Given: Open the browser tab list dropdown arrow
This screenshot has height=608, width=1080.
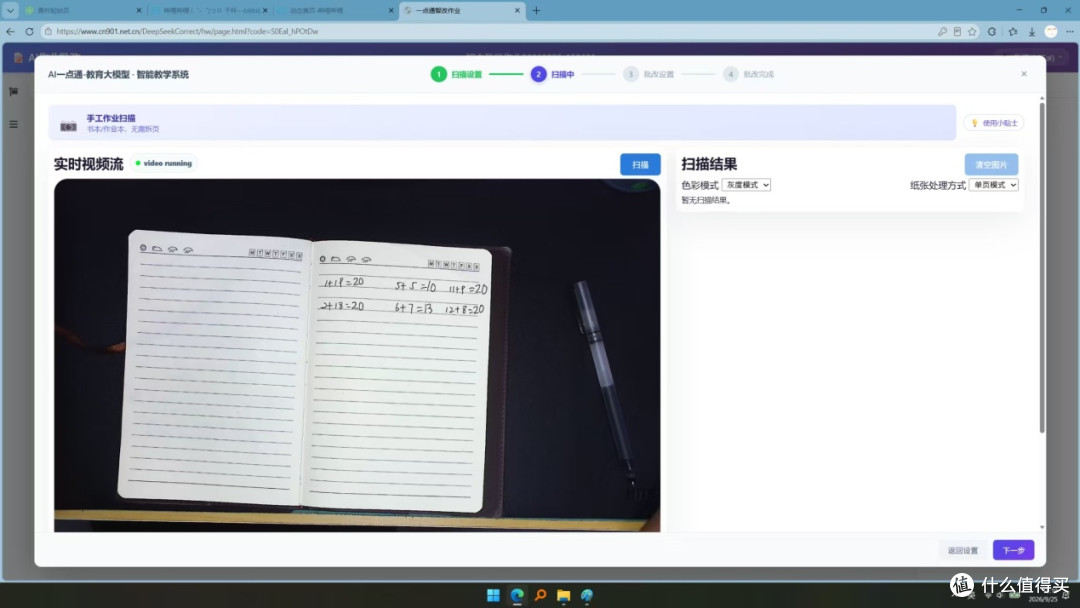Looking at the screenshot, I should pos(10,10).
